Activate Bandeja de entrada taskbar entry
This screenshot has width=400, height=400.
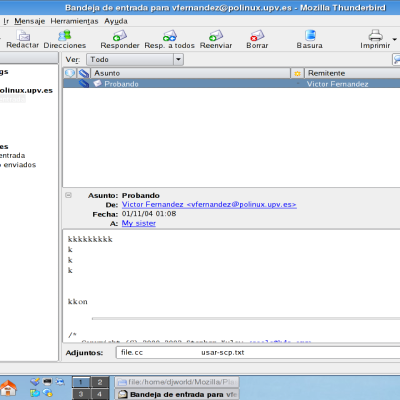(177, 394)
